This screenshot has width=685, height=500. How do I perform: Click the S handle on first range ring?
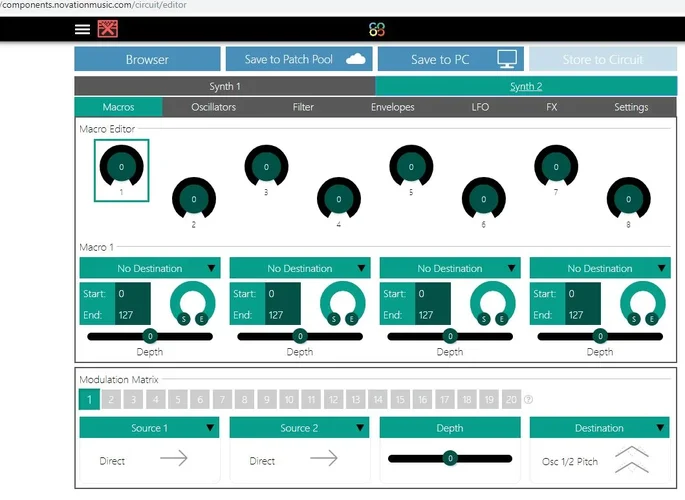pyautogui.click(x=184, y=319)
